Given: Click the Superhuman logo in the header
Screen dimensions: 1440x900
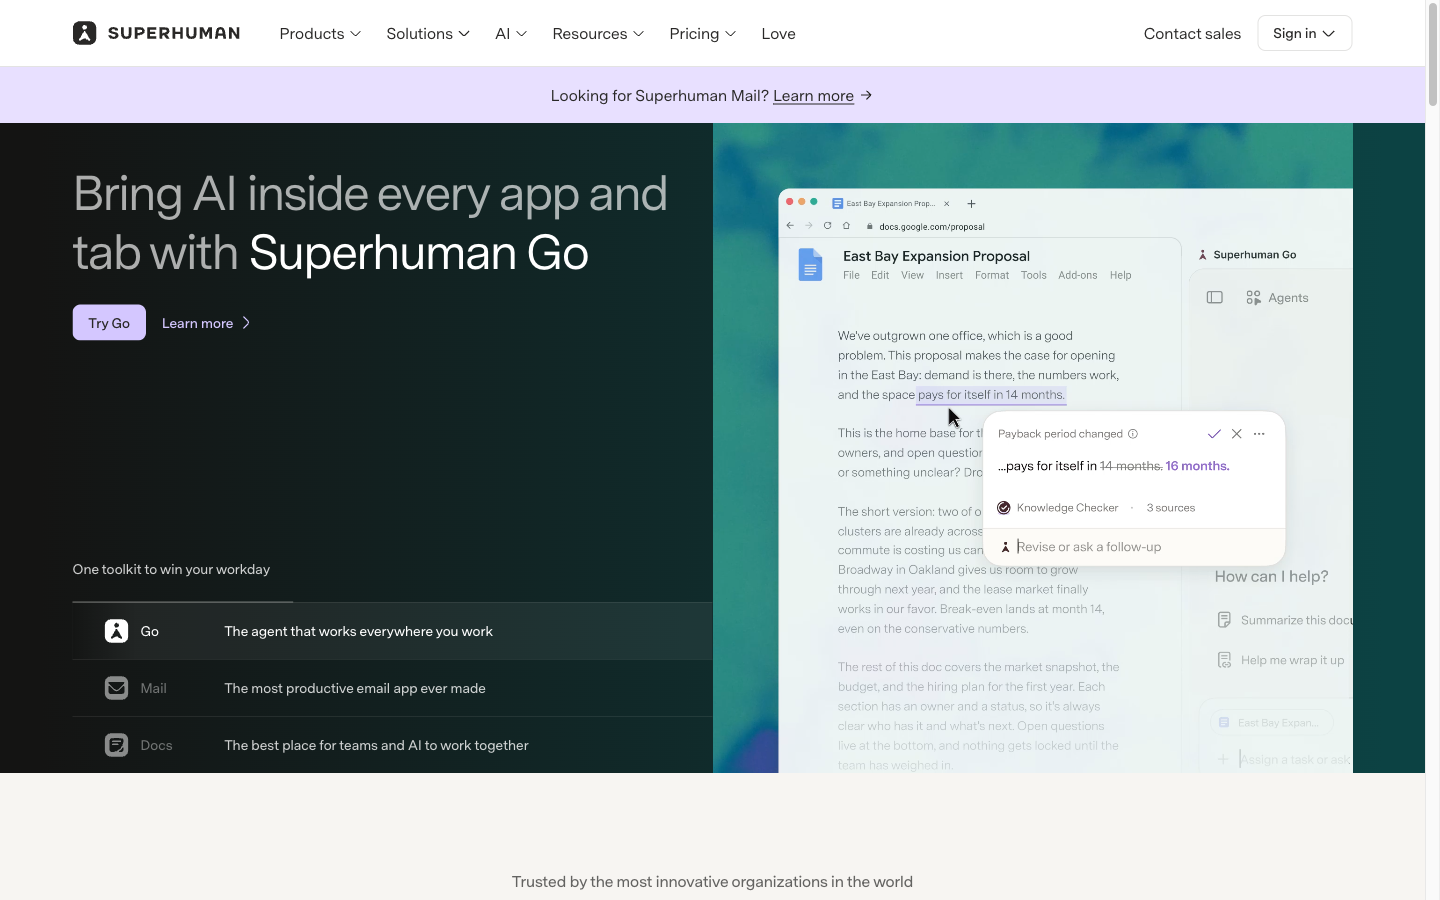Looking at the screenshot, I should (156, 33).
